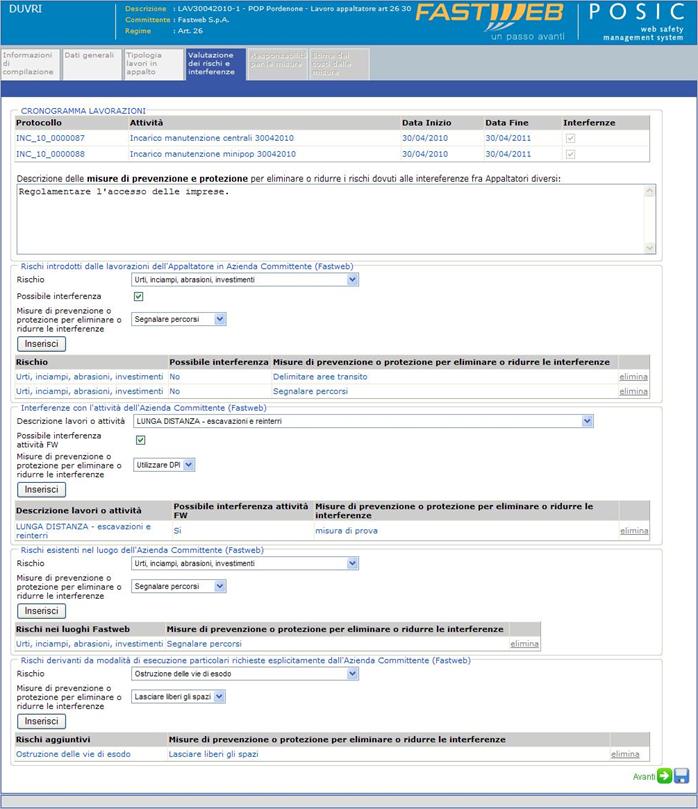
Task: Click the Fastweb logo in header
Action: click(x=490, y=20)
